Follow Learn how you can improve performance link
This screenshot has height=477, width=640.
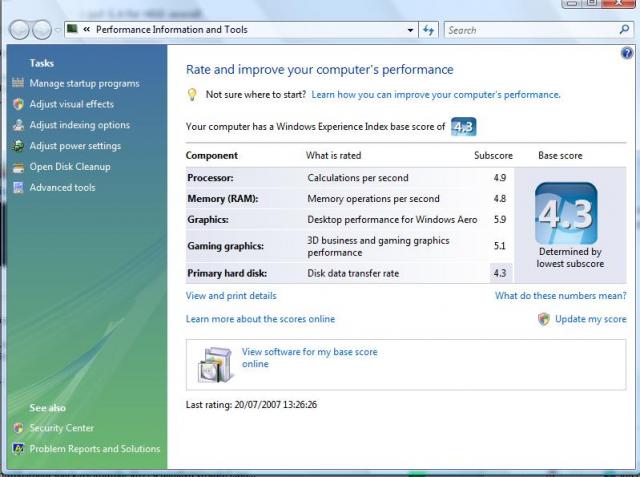coord(436,95)
